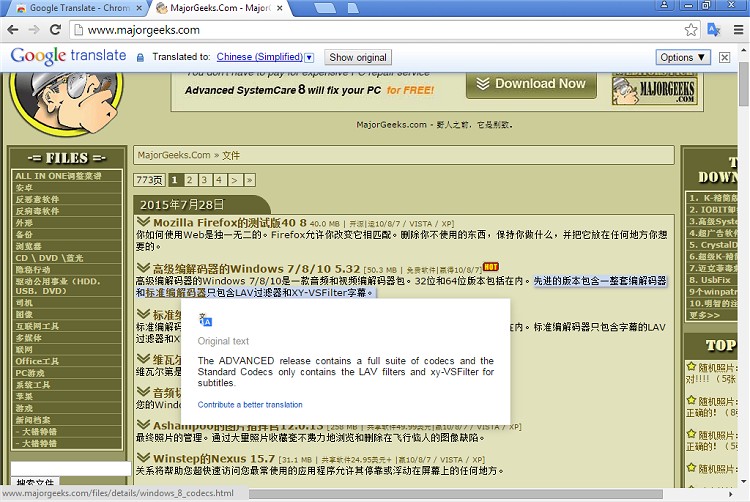Screen dimensions: 750x502
Task: Click the address bar showing www.majorgeeks.com
Action: pyautogui.click(x=378, y=30)
